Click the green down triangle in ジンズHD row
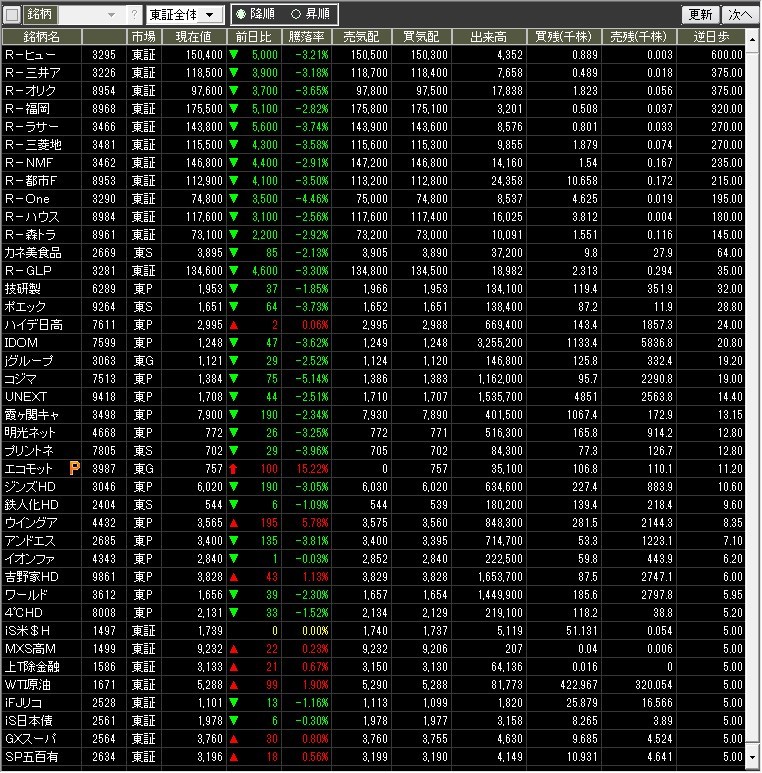The image size is (762, 773). 234,487
